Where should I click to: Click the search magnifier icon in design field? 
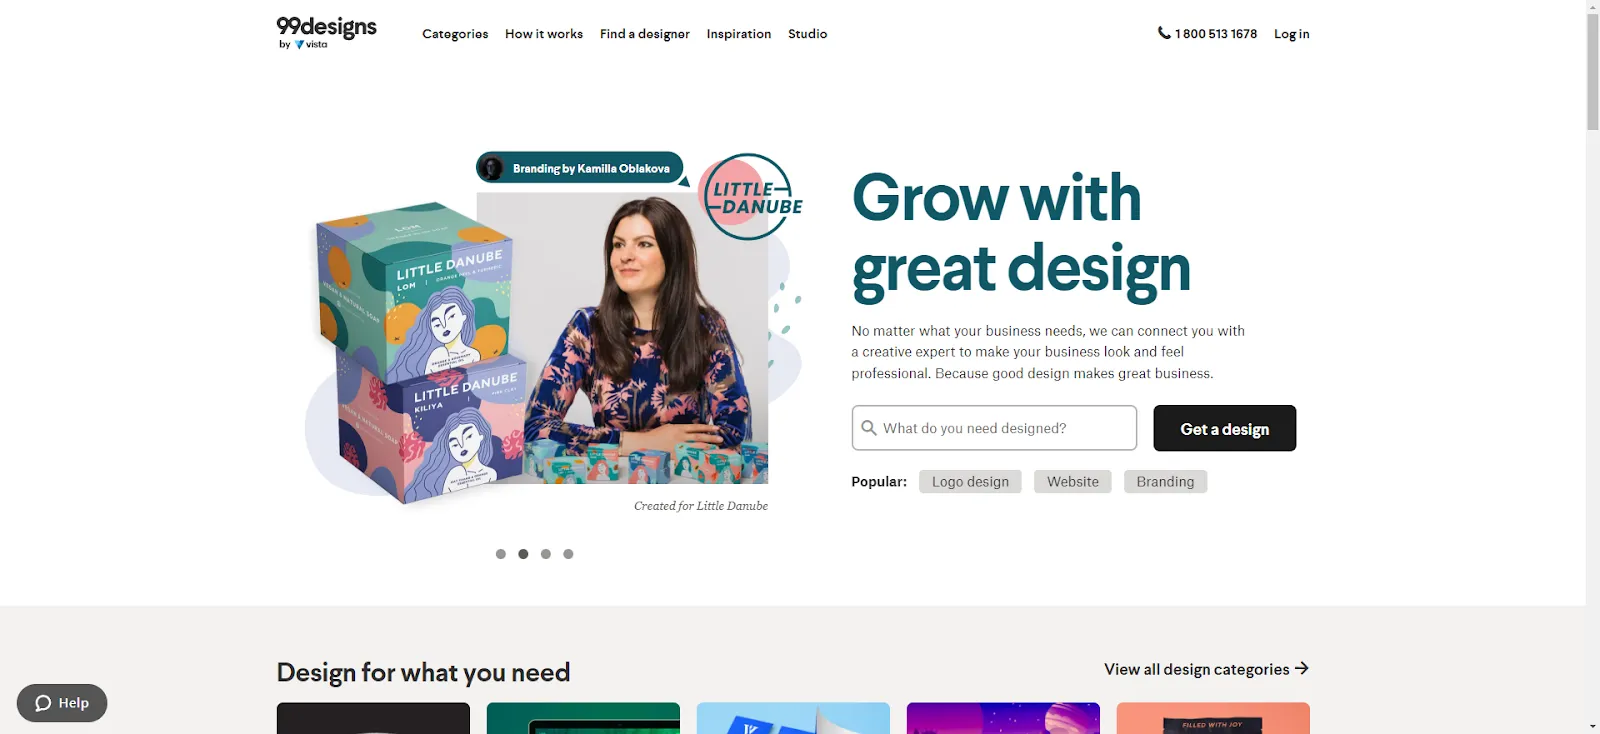pos(869,428)
